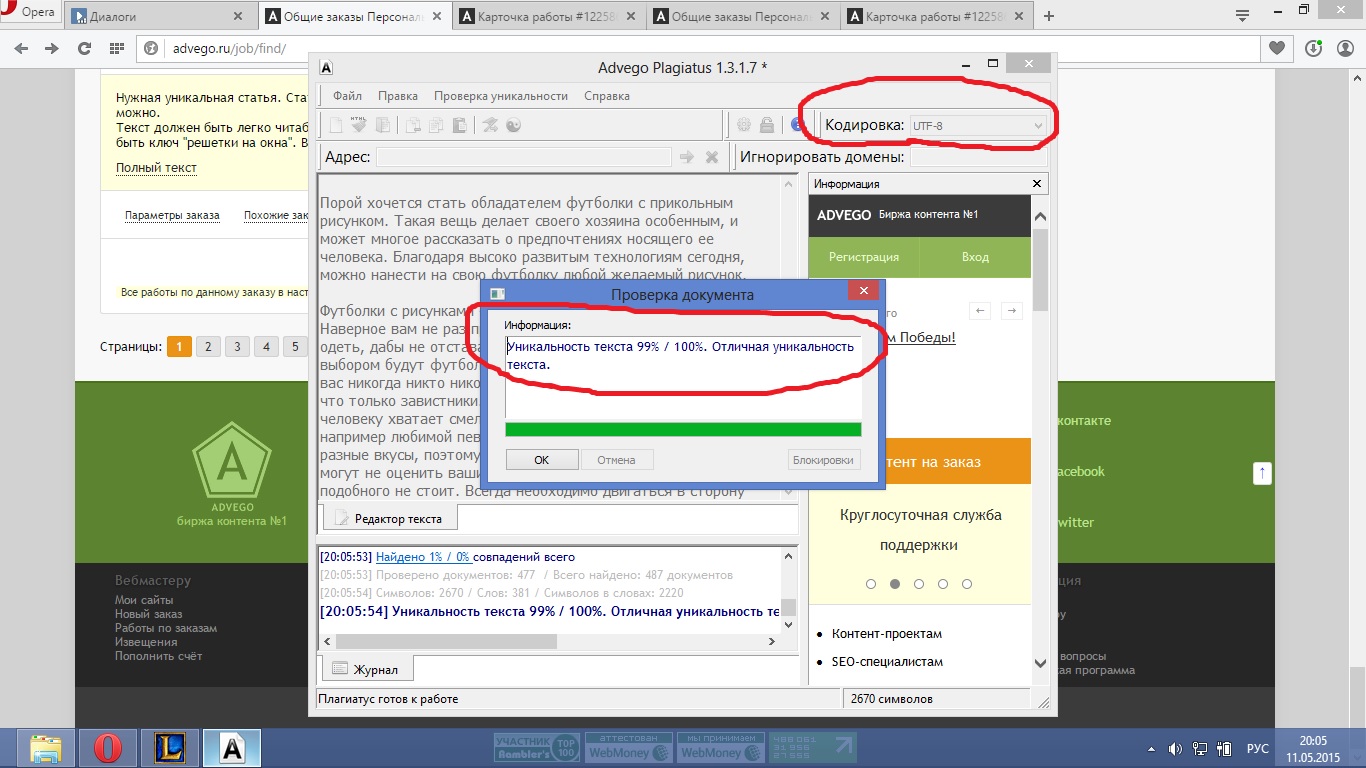This screenshot has height=768, width=1366.
Task: Click Отмена in Проверка документа dialog
Action: (x=616, y=460)
